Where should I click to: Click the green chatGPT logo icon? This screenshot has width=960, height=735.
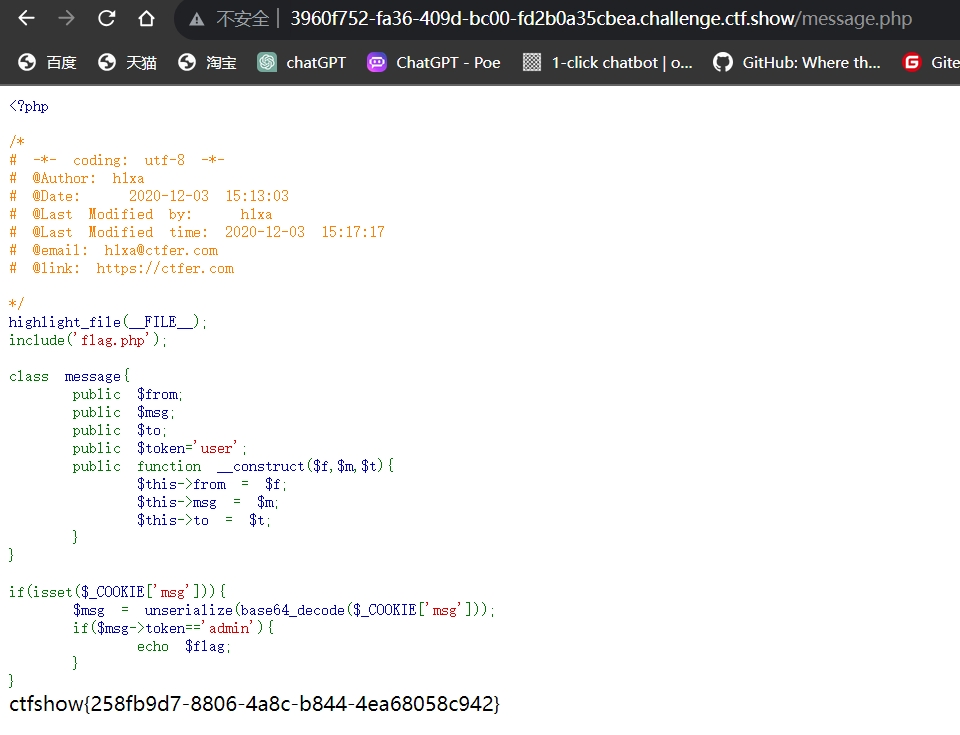267,62
